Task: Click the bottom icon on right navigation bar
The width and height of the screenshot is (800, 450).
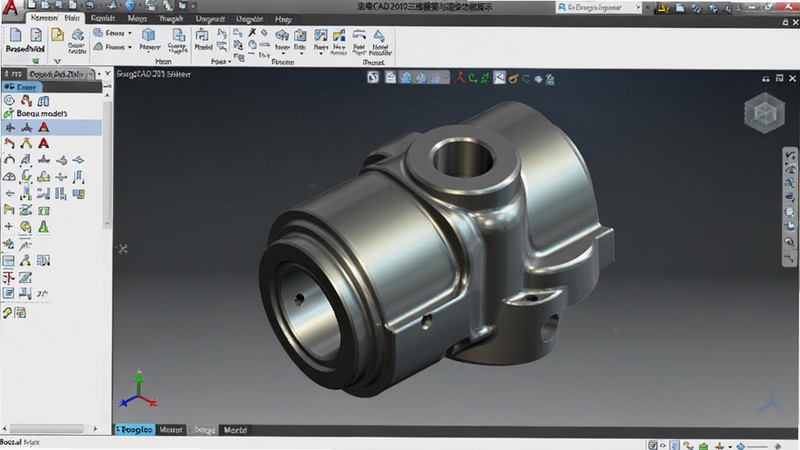Action: click(790, 258)
